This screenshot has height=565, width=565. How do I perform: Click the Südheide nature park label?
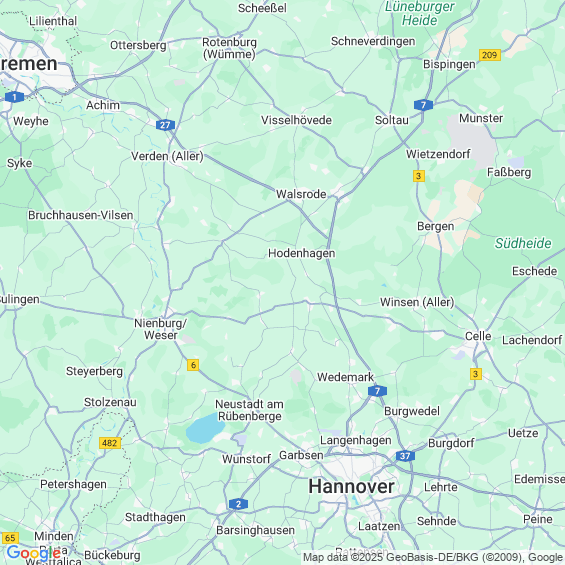(523, 243)
